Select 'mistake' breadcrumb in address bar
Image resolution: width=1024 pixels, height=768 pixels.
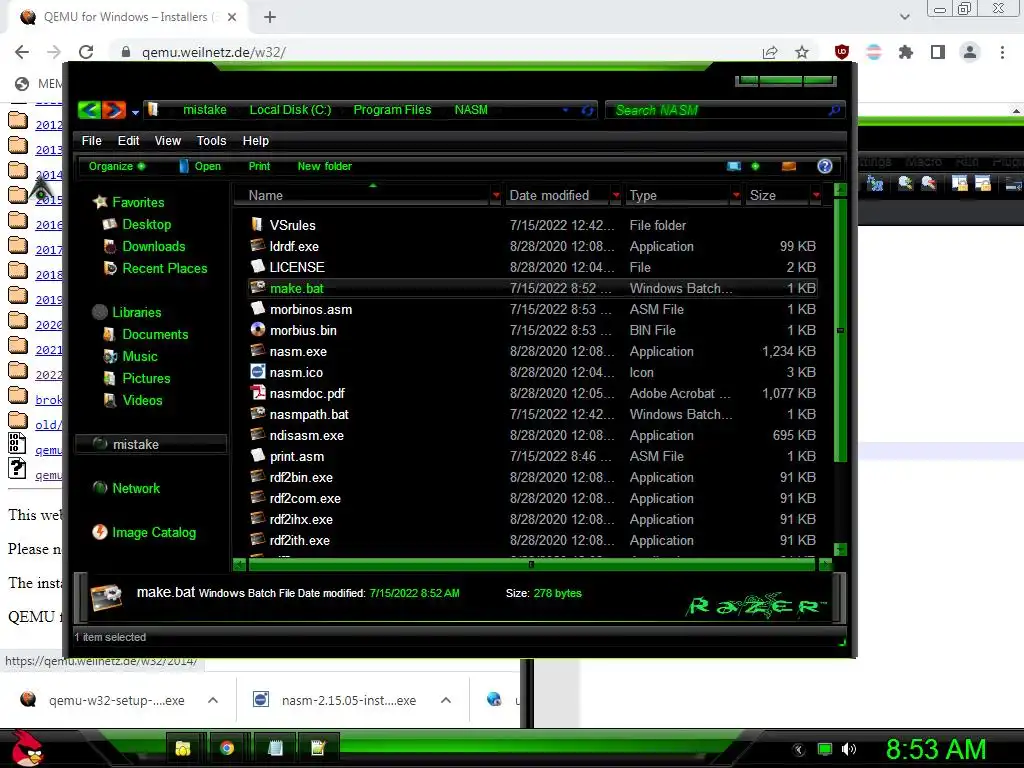point(204,110)
